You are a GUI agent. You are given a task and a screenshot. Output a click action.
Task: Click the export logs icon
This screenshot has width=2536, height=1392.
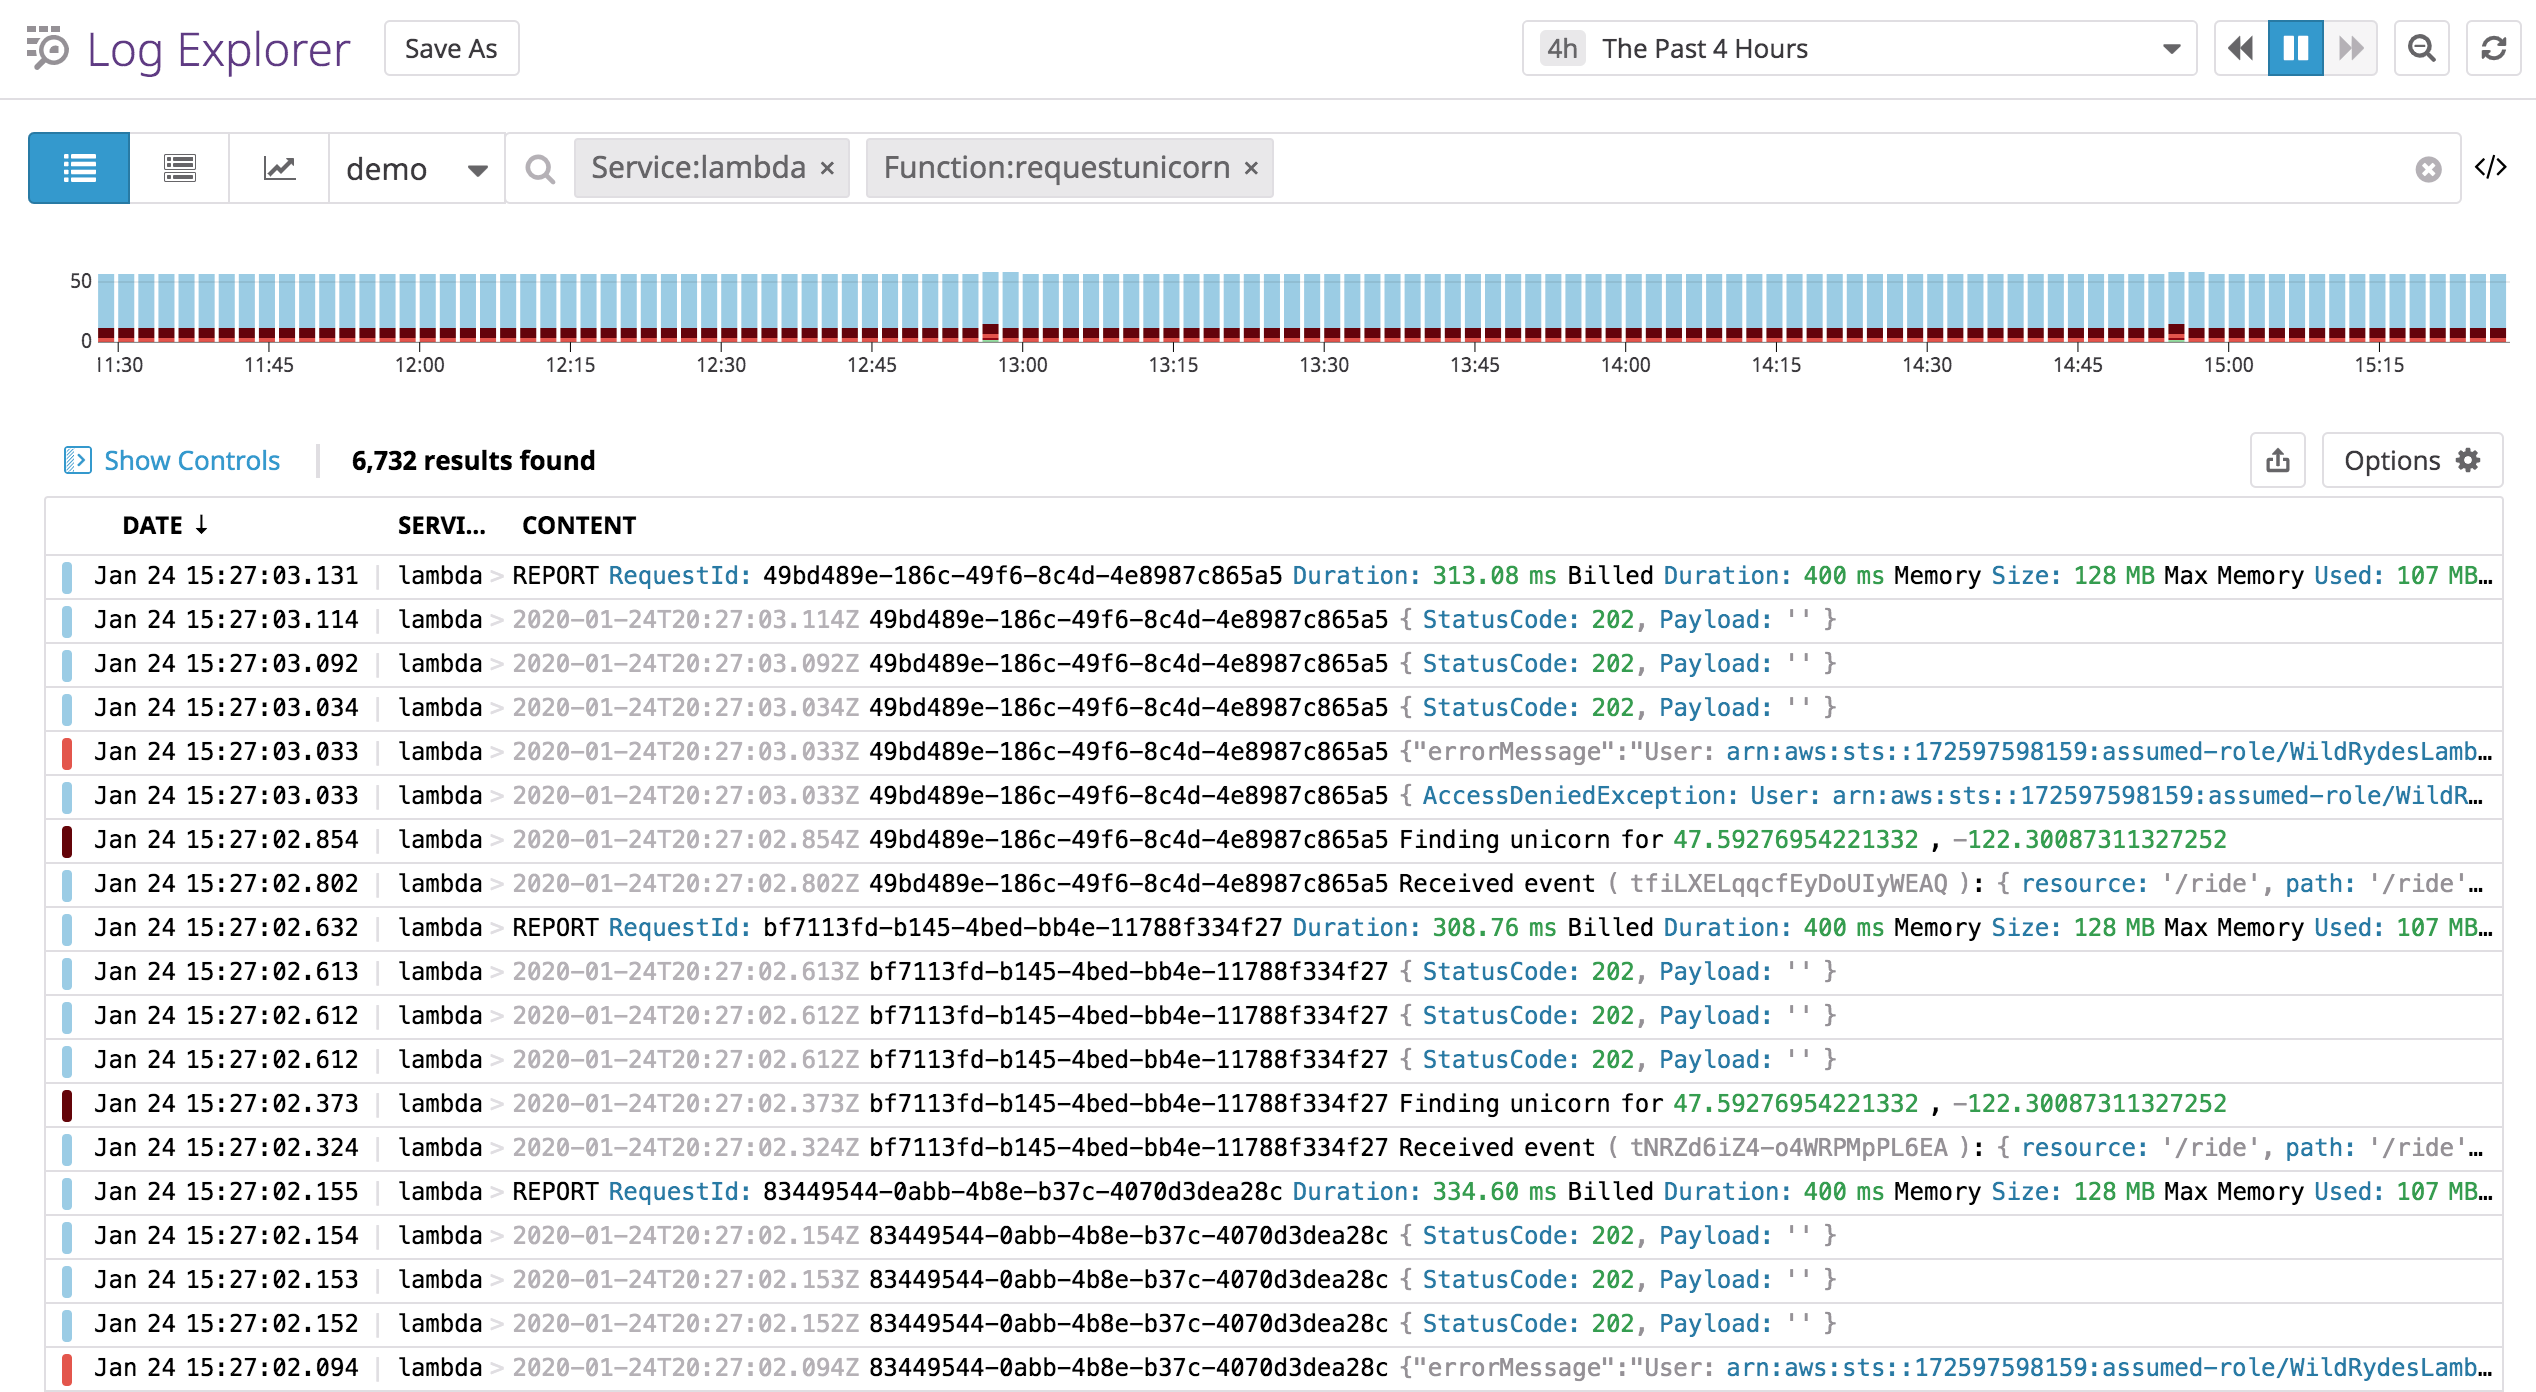pyautogui.click(x=2278, y=460)
